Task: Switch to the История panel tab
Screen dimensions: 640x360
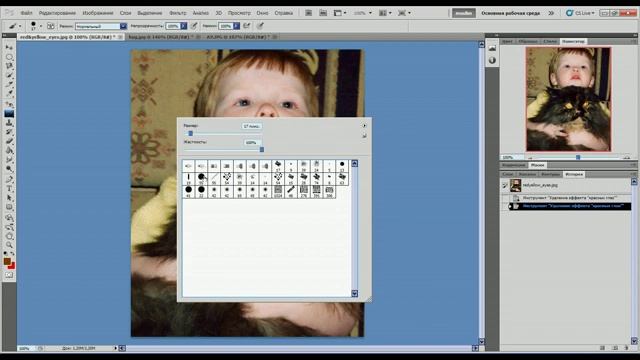Action: [574, 174]
